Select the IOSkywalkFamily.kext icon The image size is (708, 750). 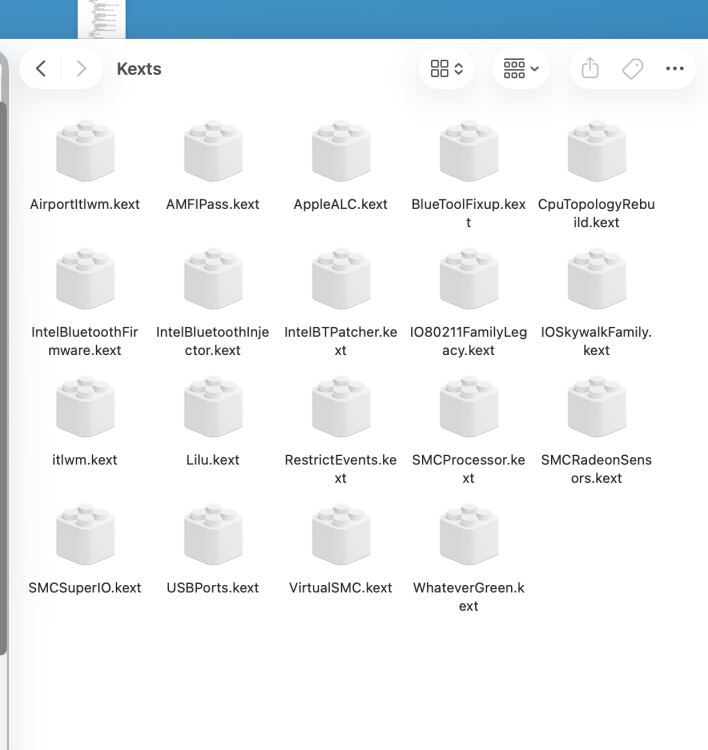pos(597,279)
